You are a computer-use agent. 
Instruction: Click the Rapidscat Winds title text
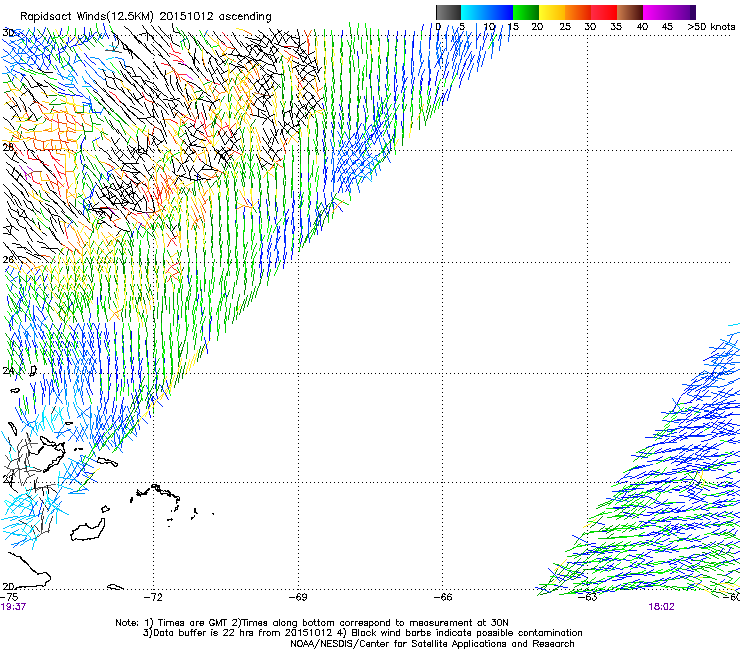(x=146, y=16)
